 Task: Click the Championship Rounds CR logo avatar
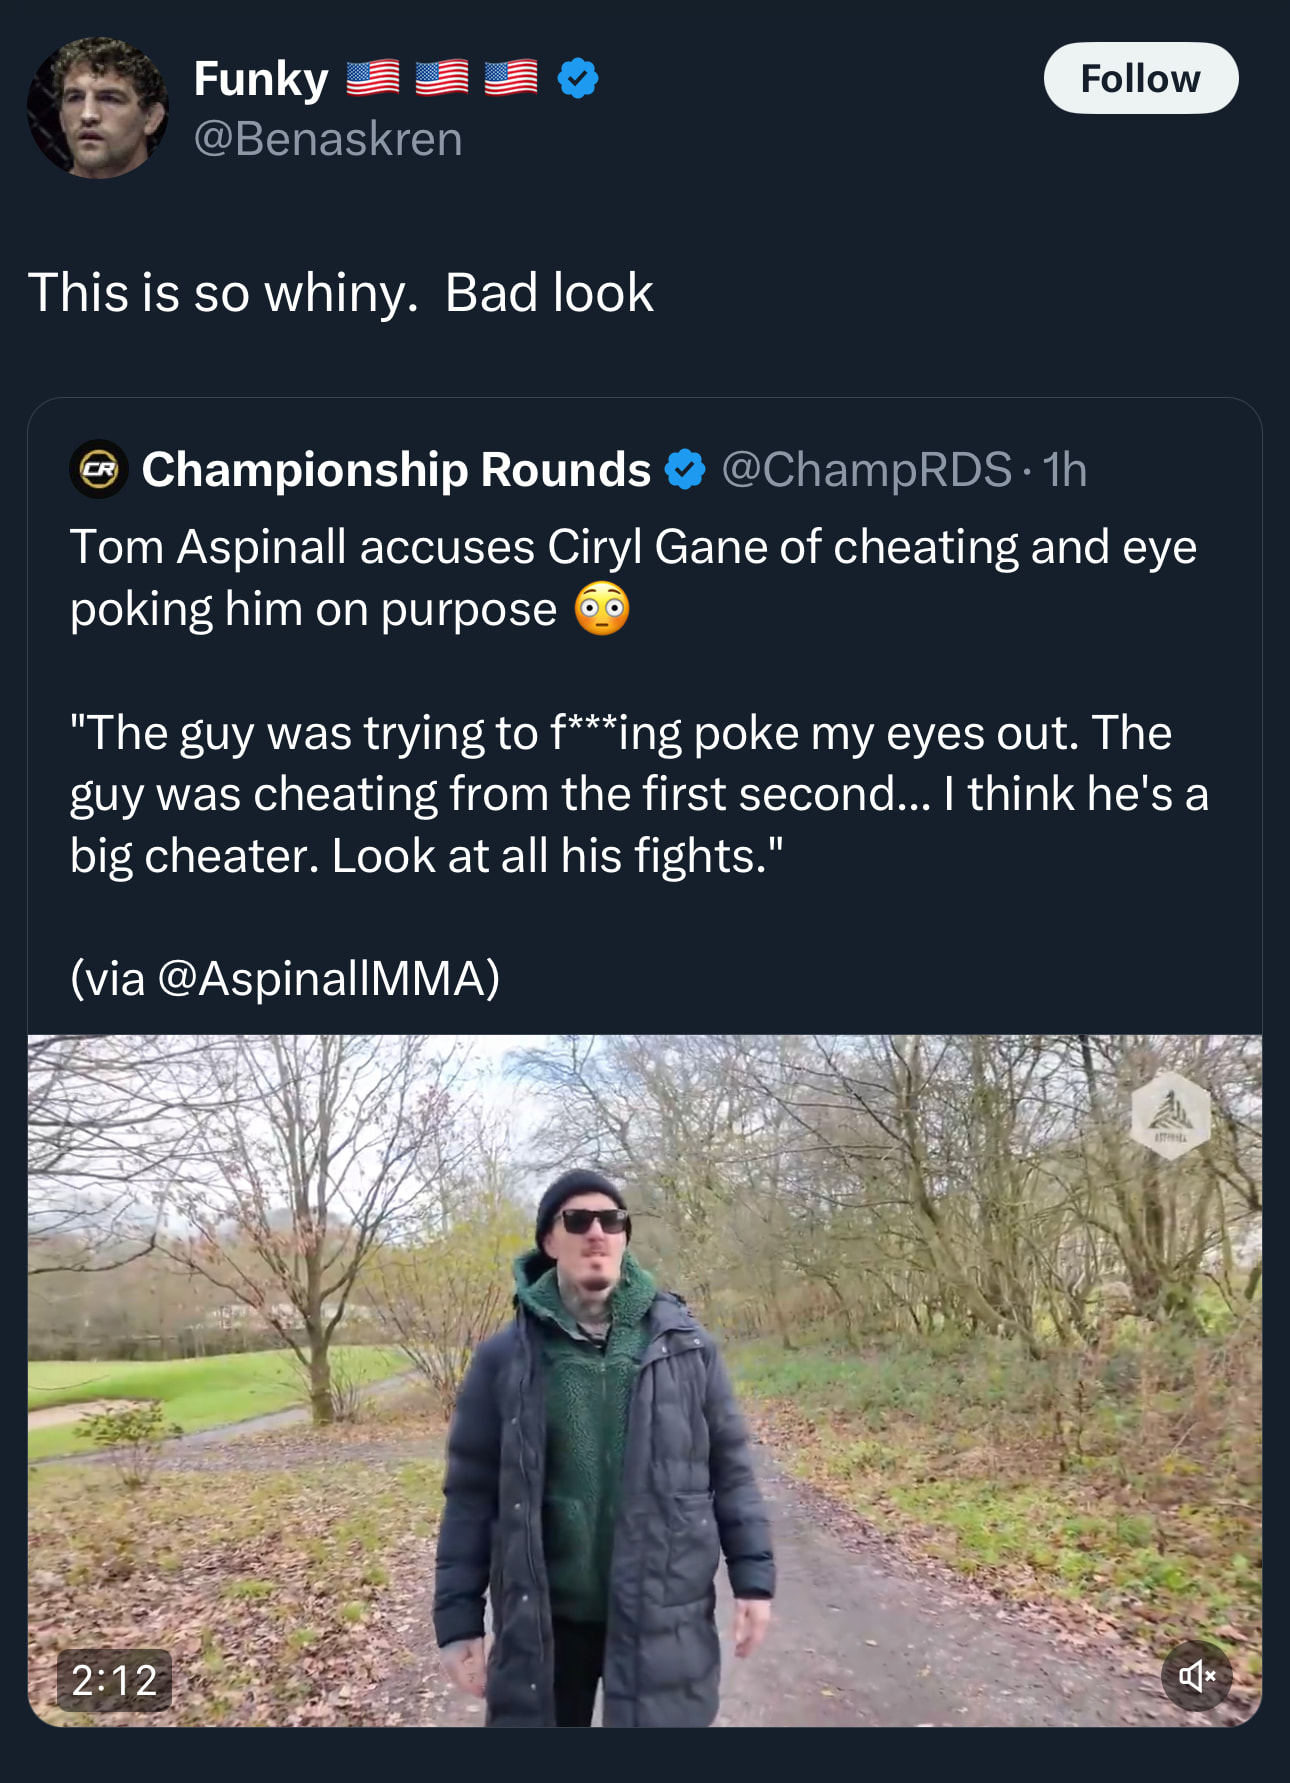pos(98,469)
